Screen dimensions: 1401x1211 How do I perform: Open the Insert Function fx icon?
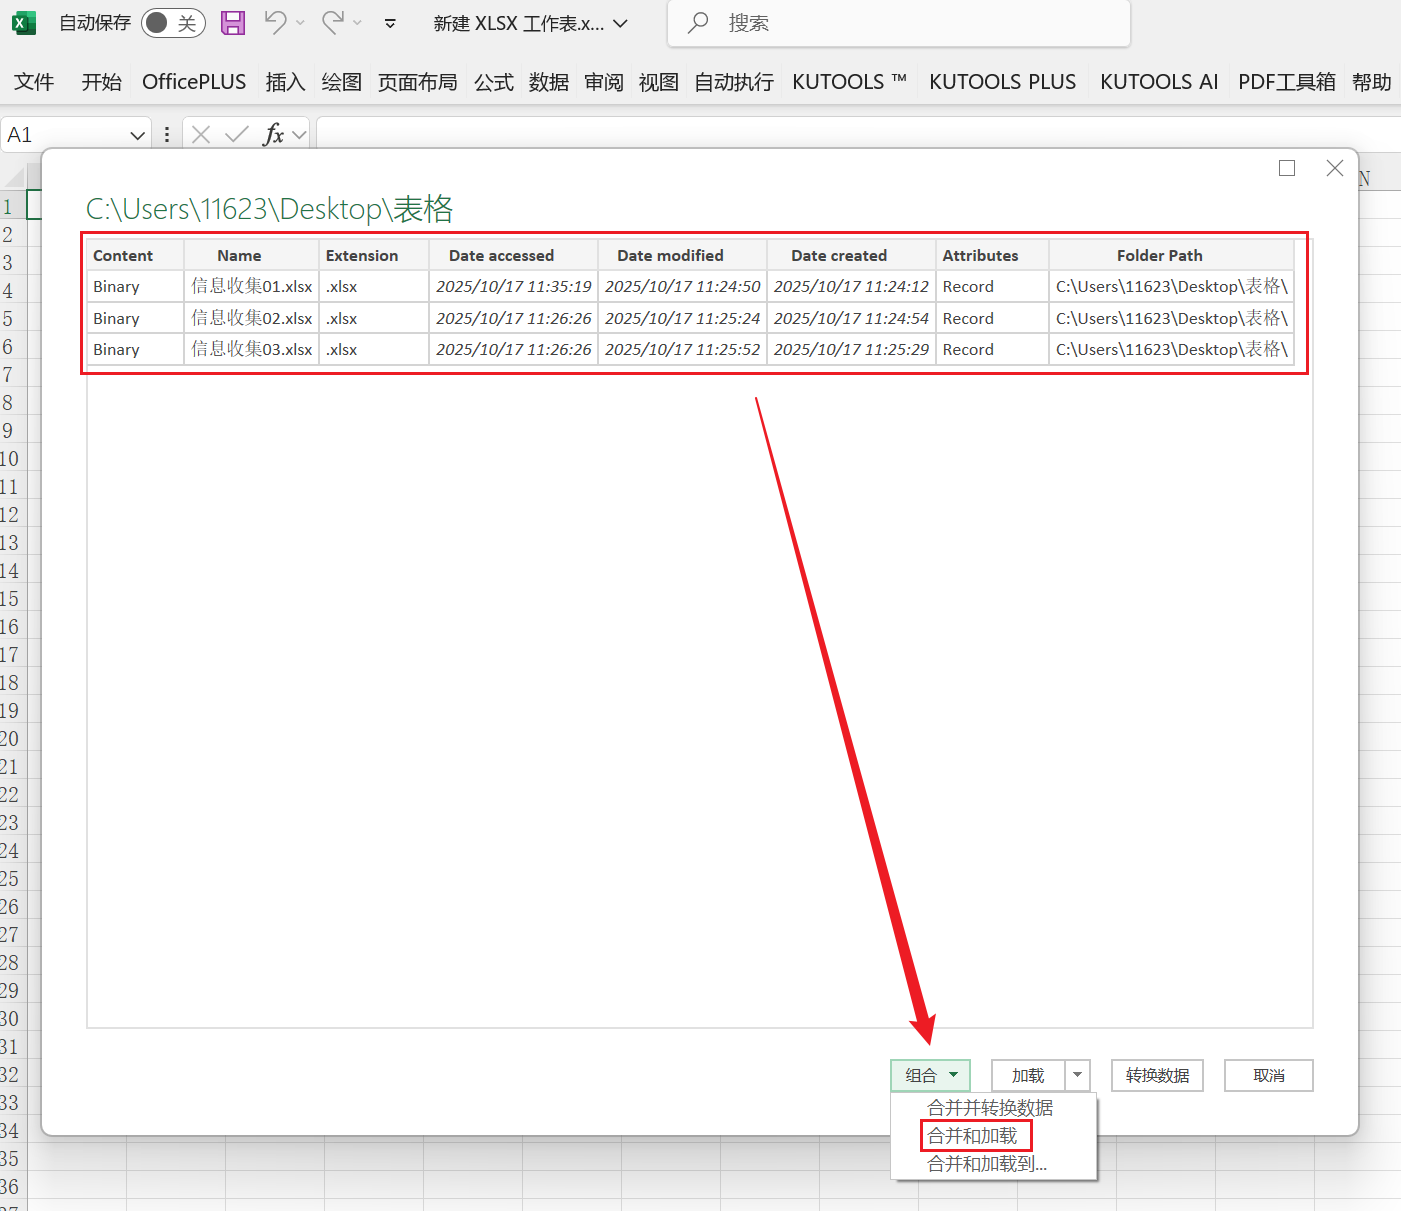point(274,134)
